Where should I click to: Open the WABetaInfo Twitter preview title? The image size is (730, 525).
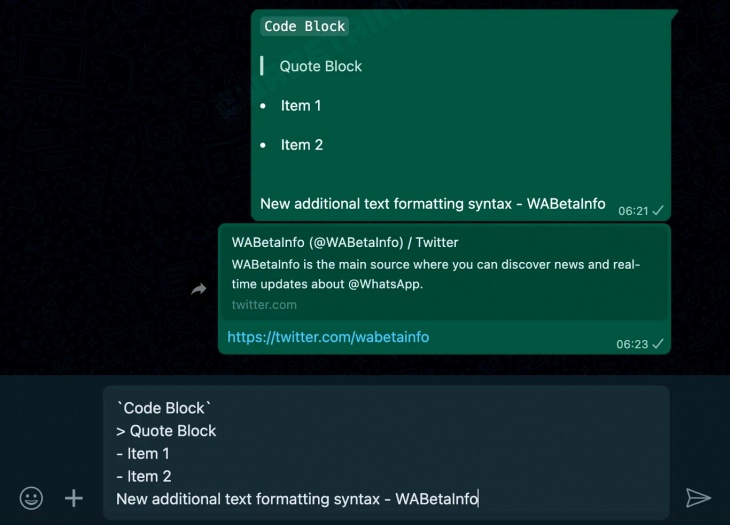345,242
